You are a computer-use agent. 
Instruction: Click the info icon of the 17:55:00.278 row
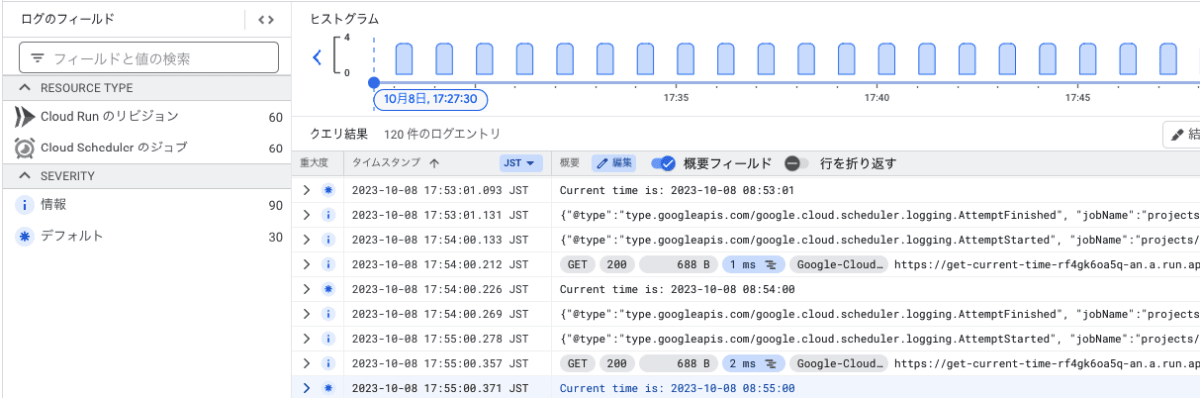click(x=327, y=338)
